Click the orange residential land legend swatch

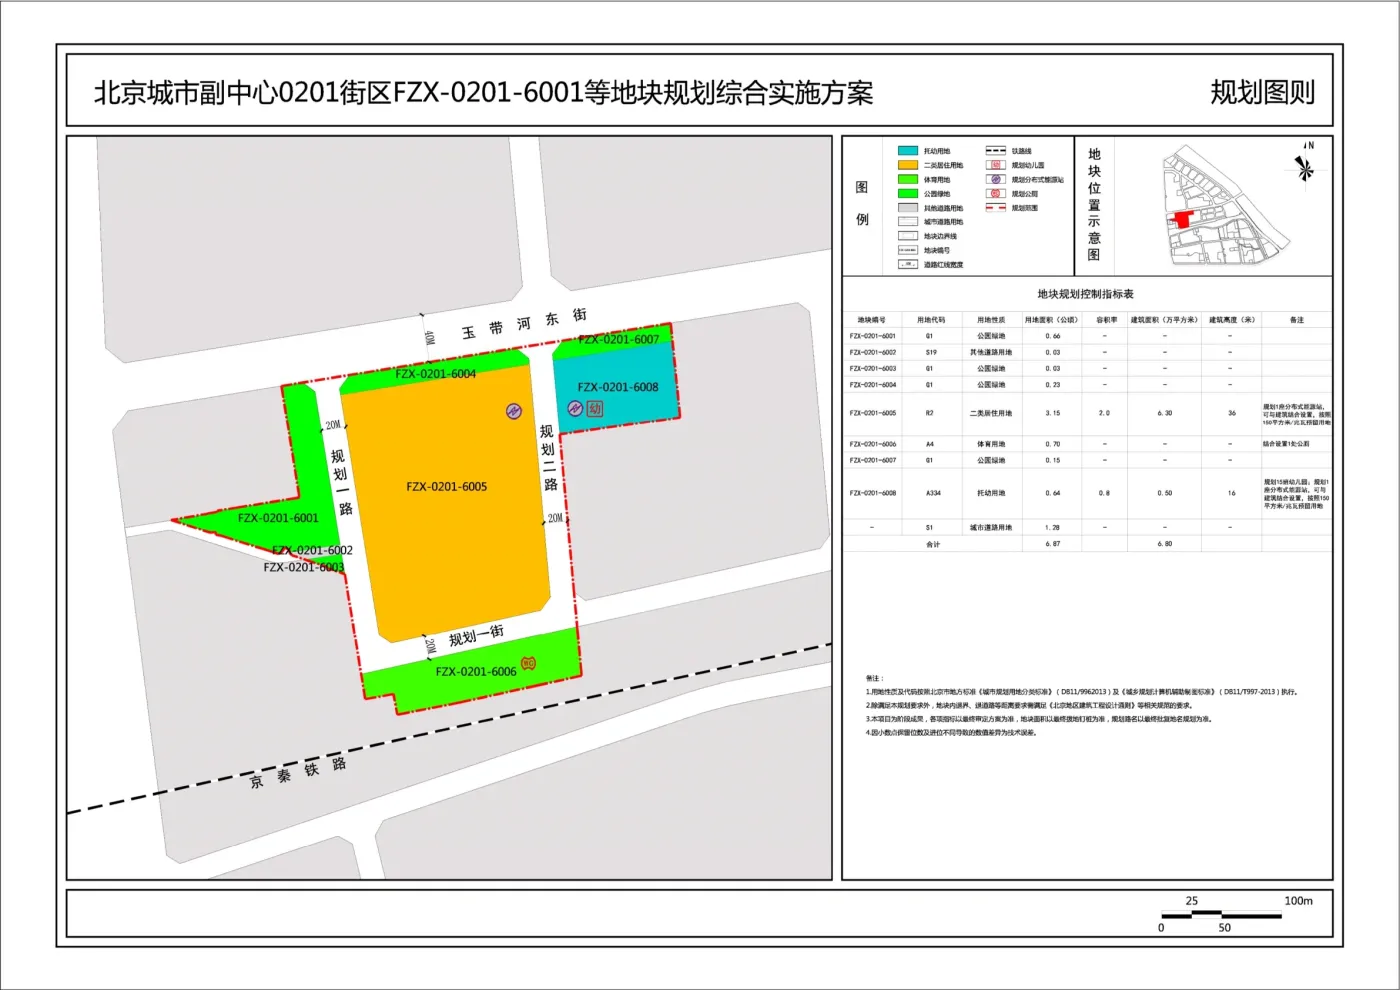[907, 165]
